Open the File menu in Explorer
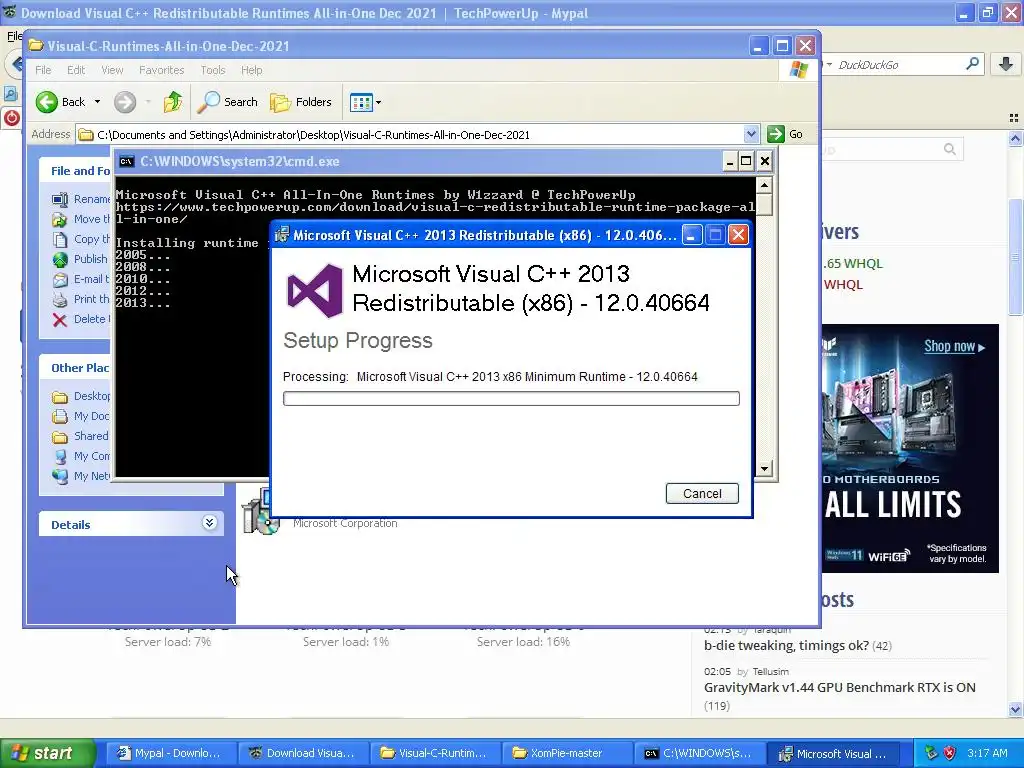Viewport: 1024px width, 768px height. tap(43, 70)
